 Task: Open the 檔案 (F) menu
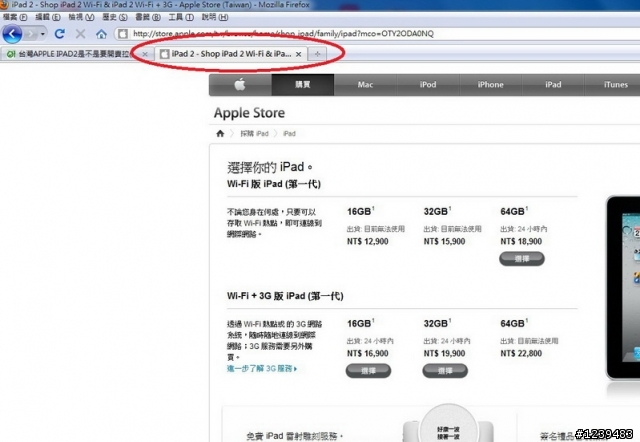click(x=15, y=17)
